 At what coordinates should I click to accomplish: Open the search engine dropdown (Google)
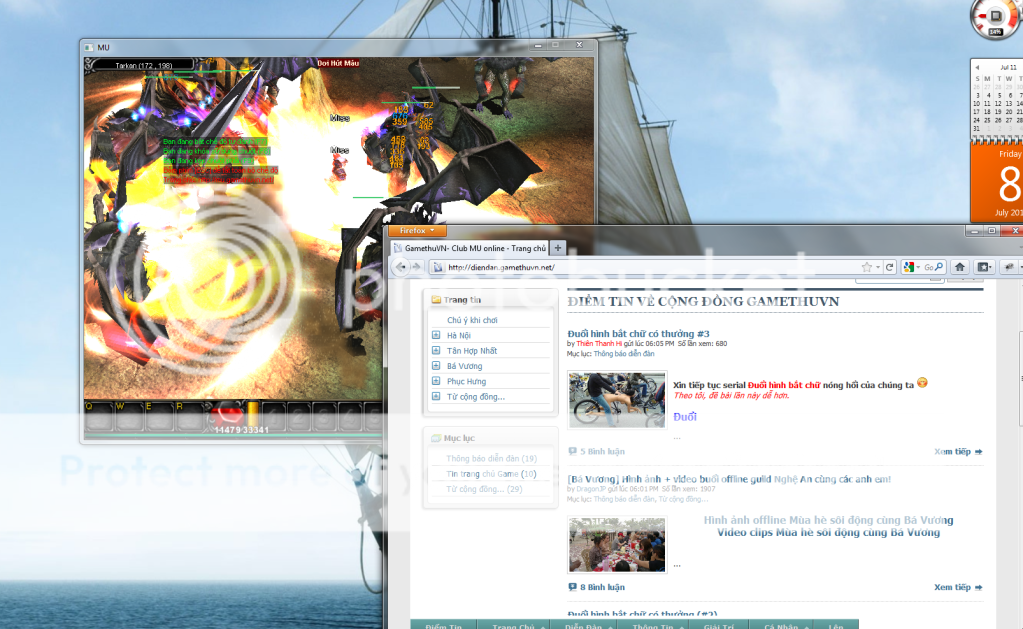click(x=910, y=267)
